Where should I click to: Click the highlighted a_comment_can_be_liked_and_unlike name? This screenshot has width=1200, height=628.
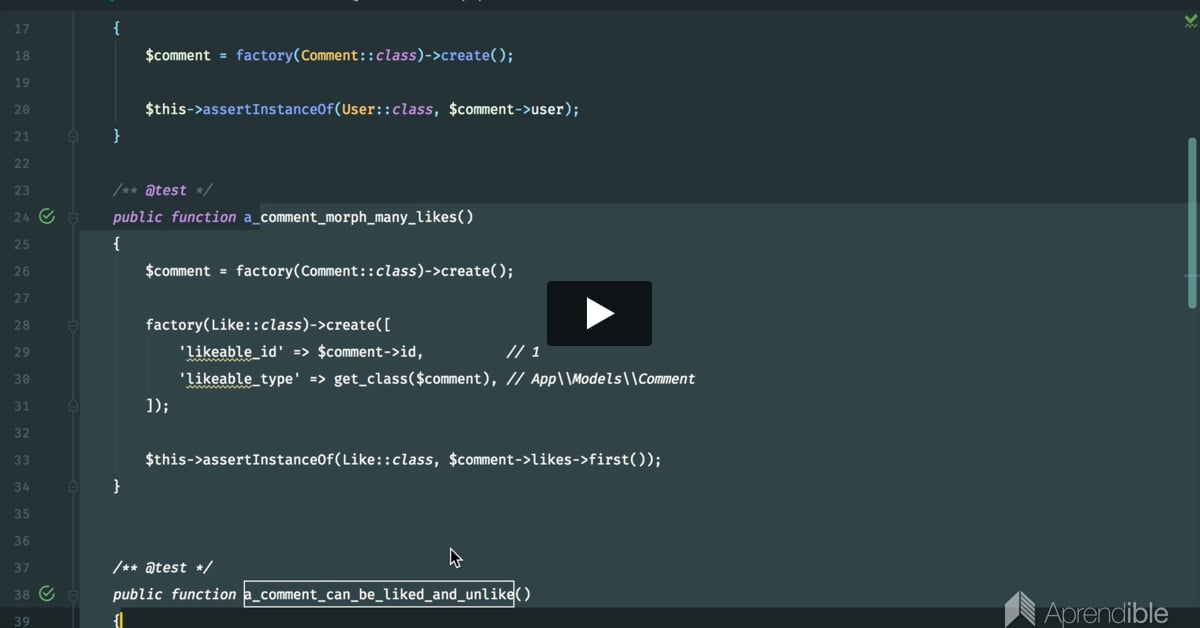coord(379,594)
